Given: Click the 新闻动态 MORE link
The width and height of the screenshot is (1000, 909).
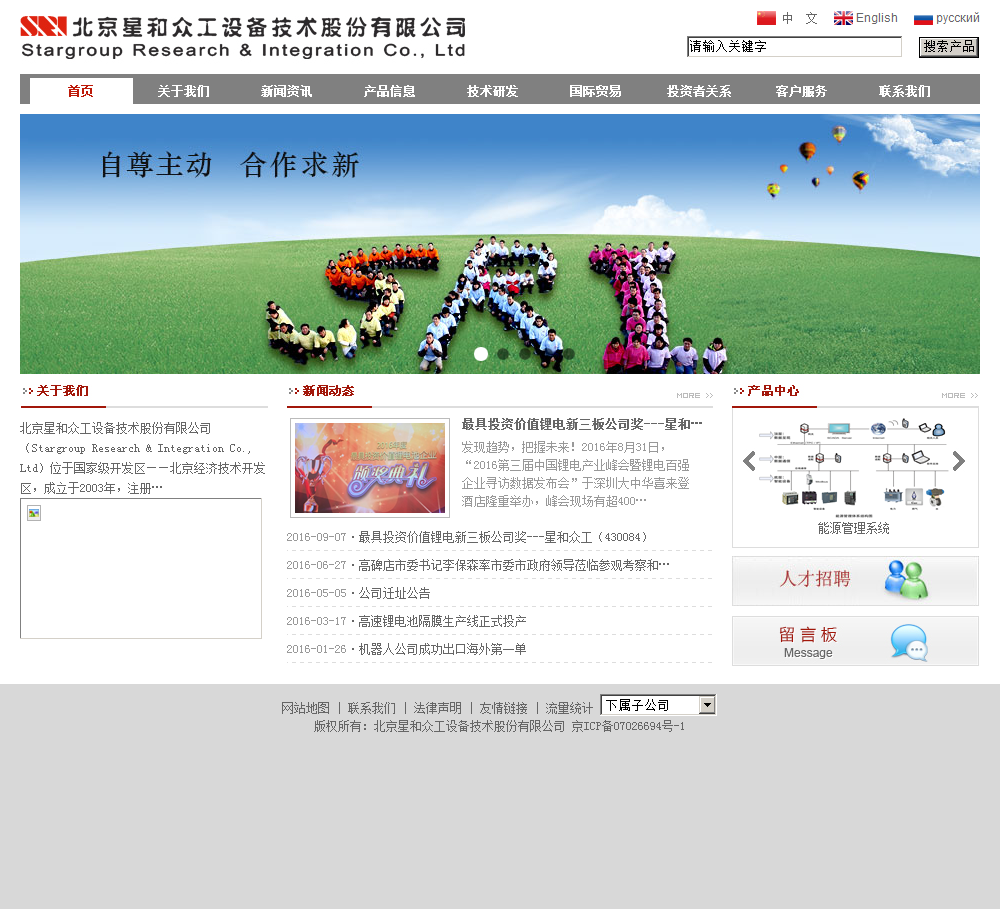Looking at the screenshot, I should (695, 395).
